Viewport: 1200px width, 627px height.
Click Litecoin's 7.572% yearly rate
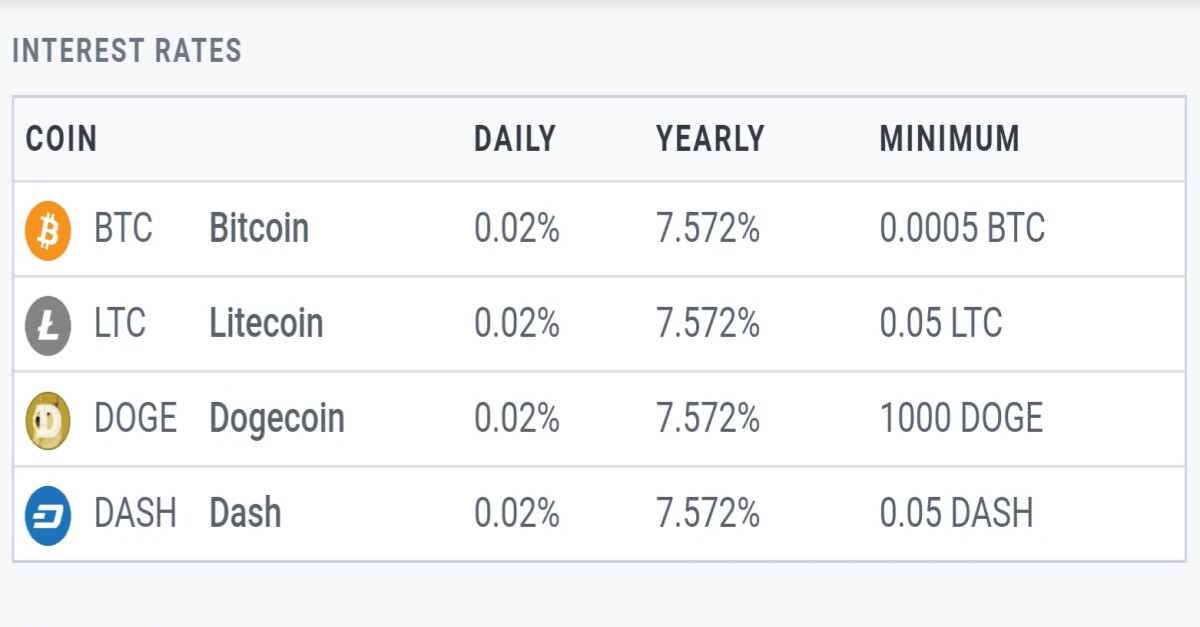pyautogui.click(x=708, y=324)
